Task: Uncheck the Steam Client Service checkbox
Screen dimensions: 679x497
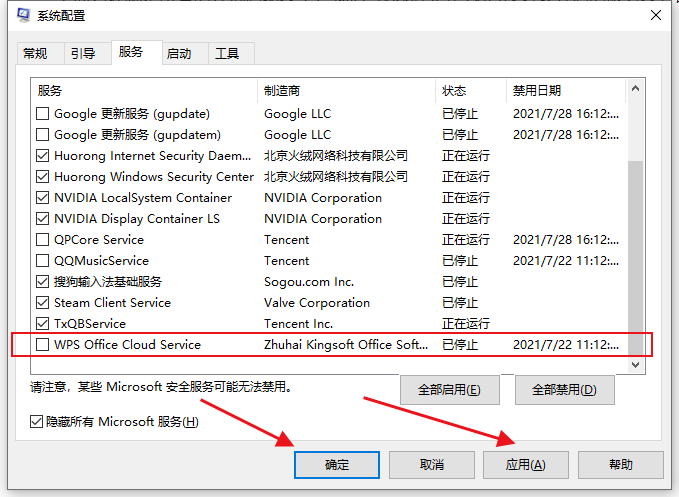Action: pyautogui.click(x=42, y=303)
